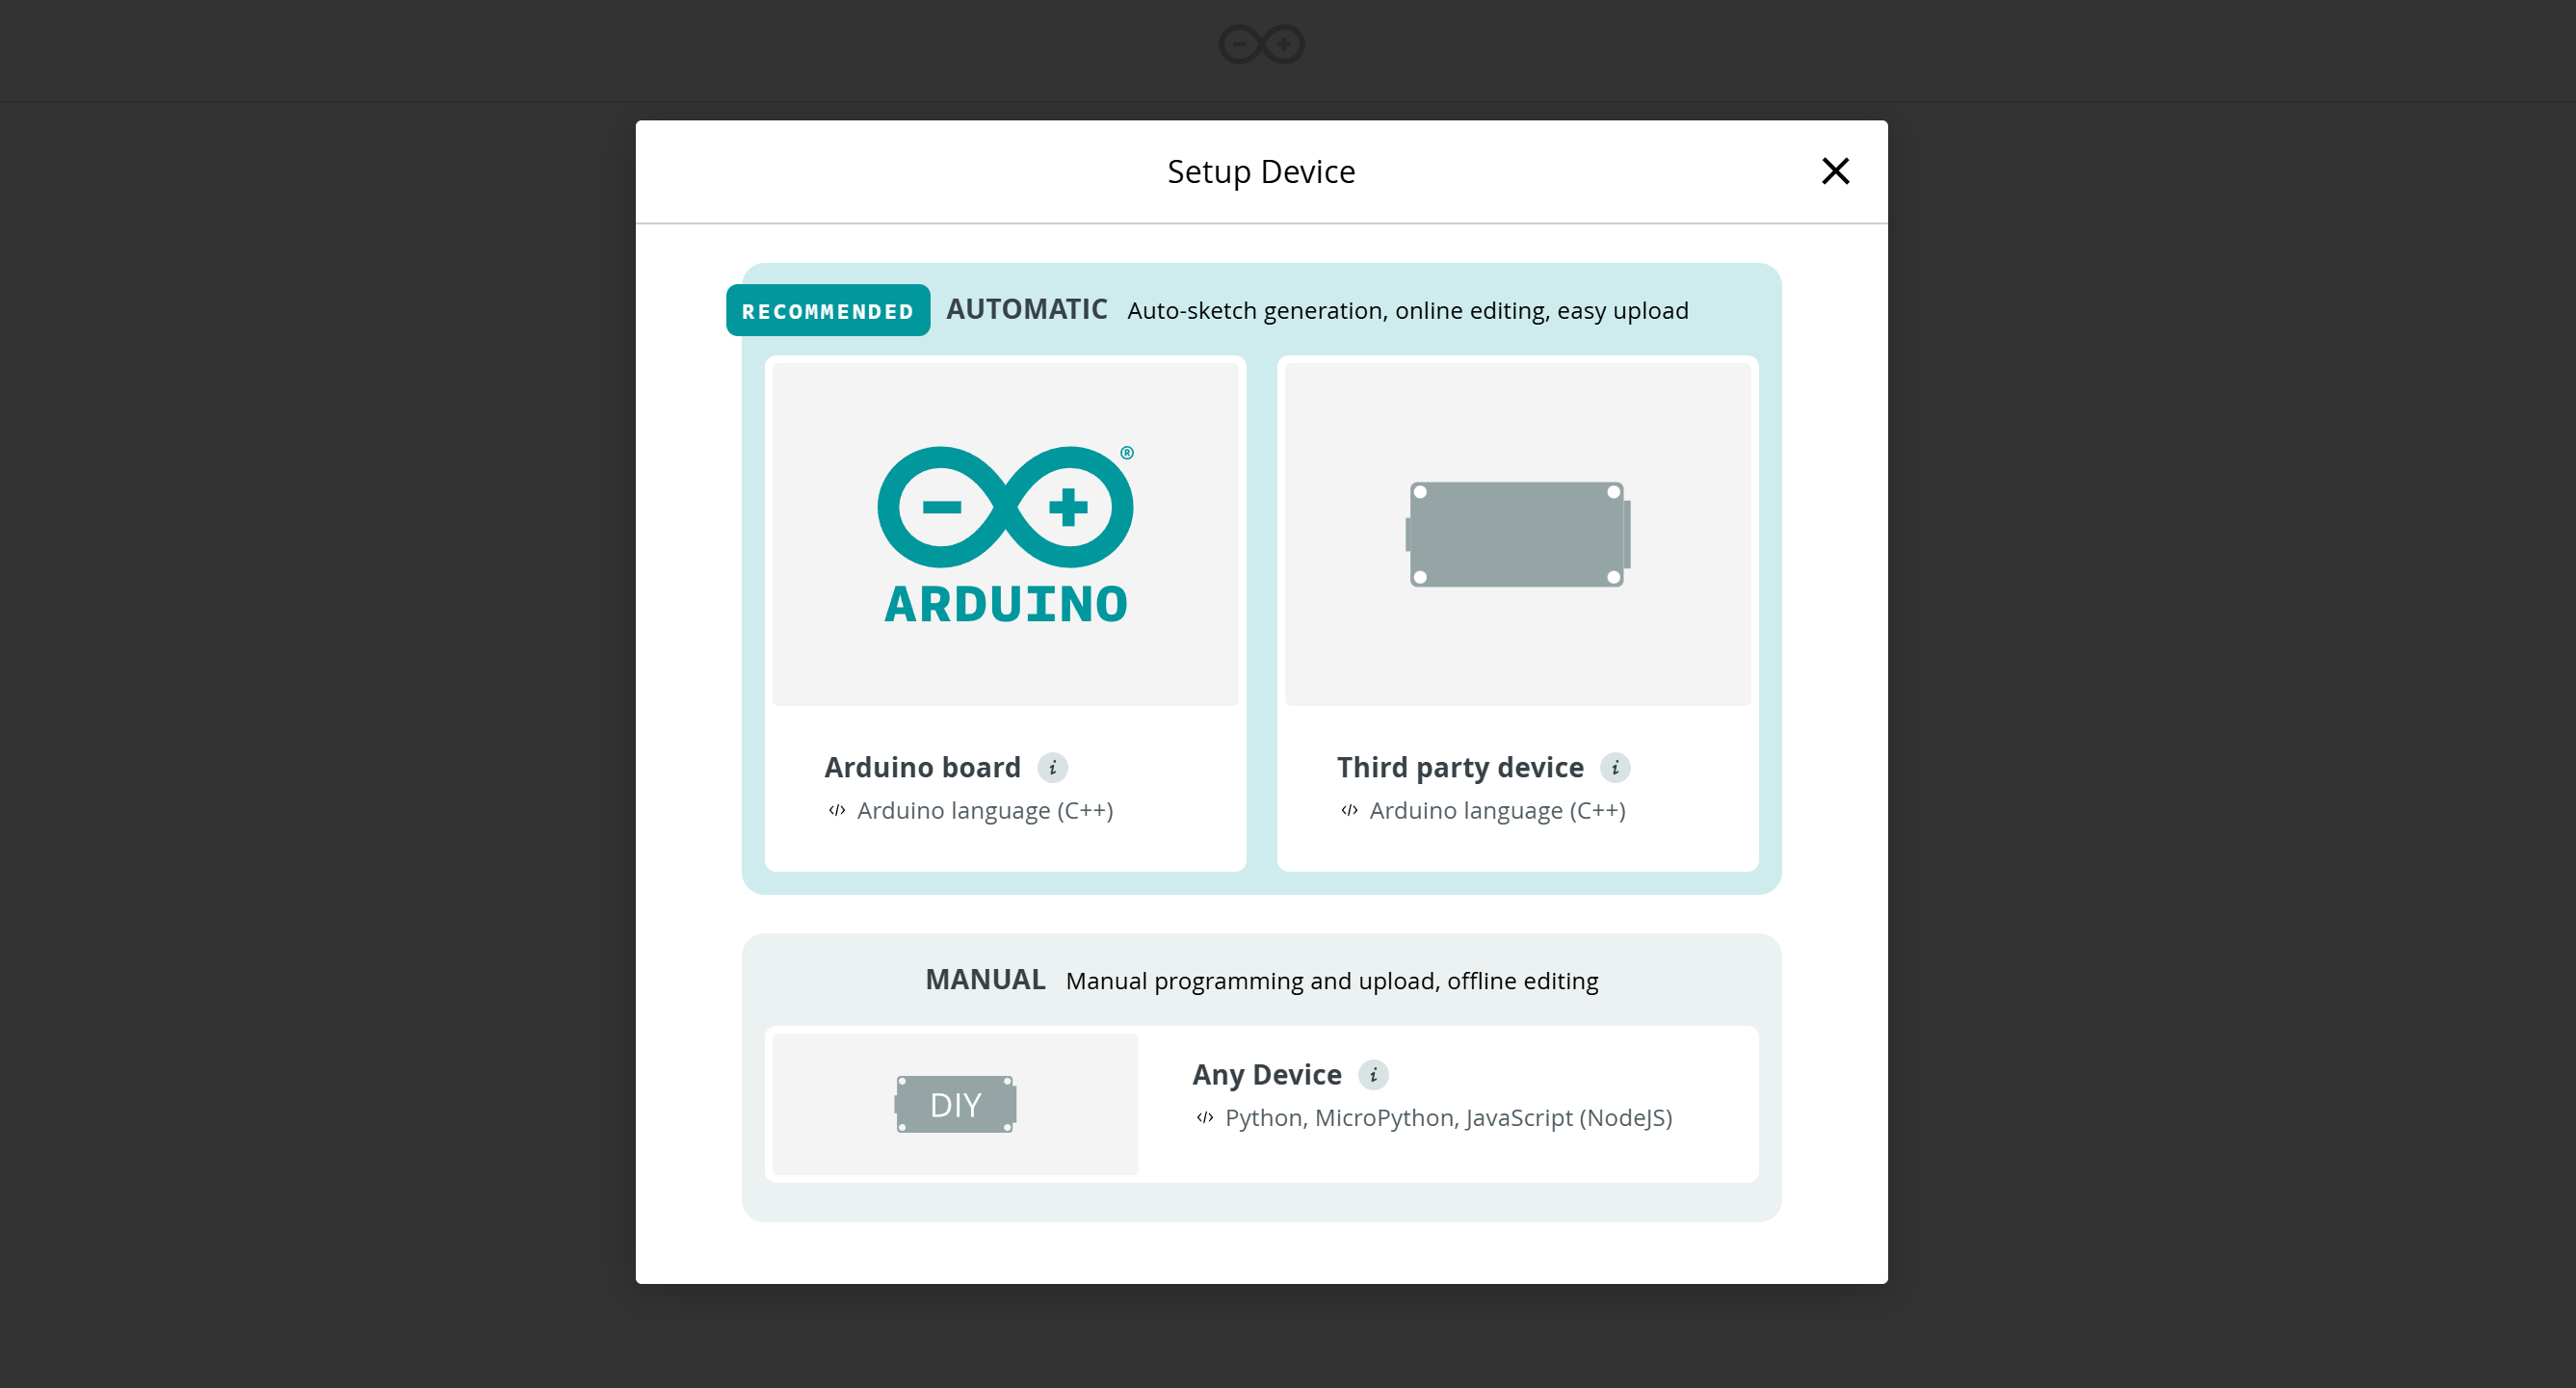Choose the Any Device manual option
The width and height of the screenshot is (2576, 1388).
[1266, 1074]
